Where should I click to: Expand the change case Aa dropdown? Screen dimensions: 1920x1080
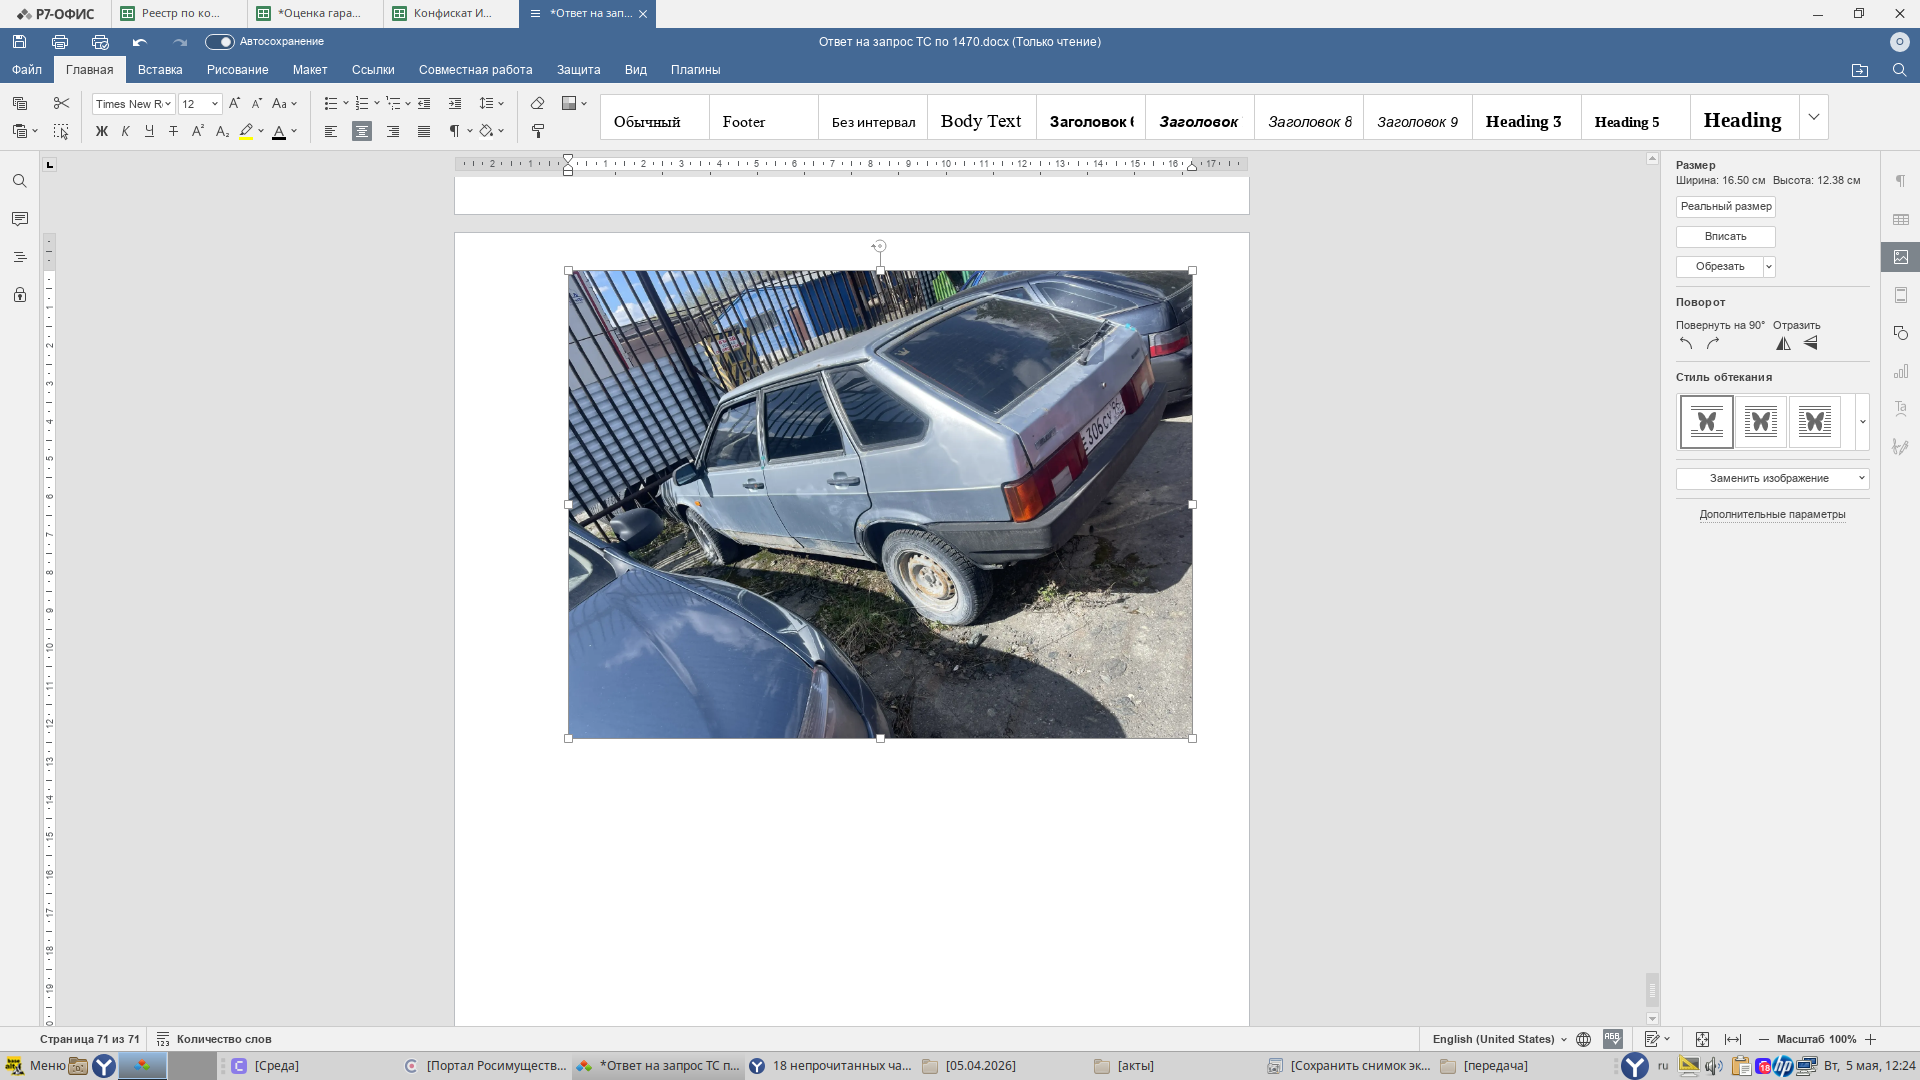pos(294,104)
